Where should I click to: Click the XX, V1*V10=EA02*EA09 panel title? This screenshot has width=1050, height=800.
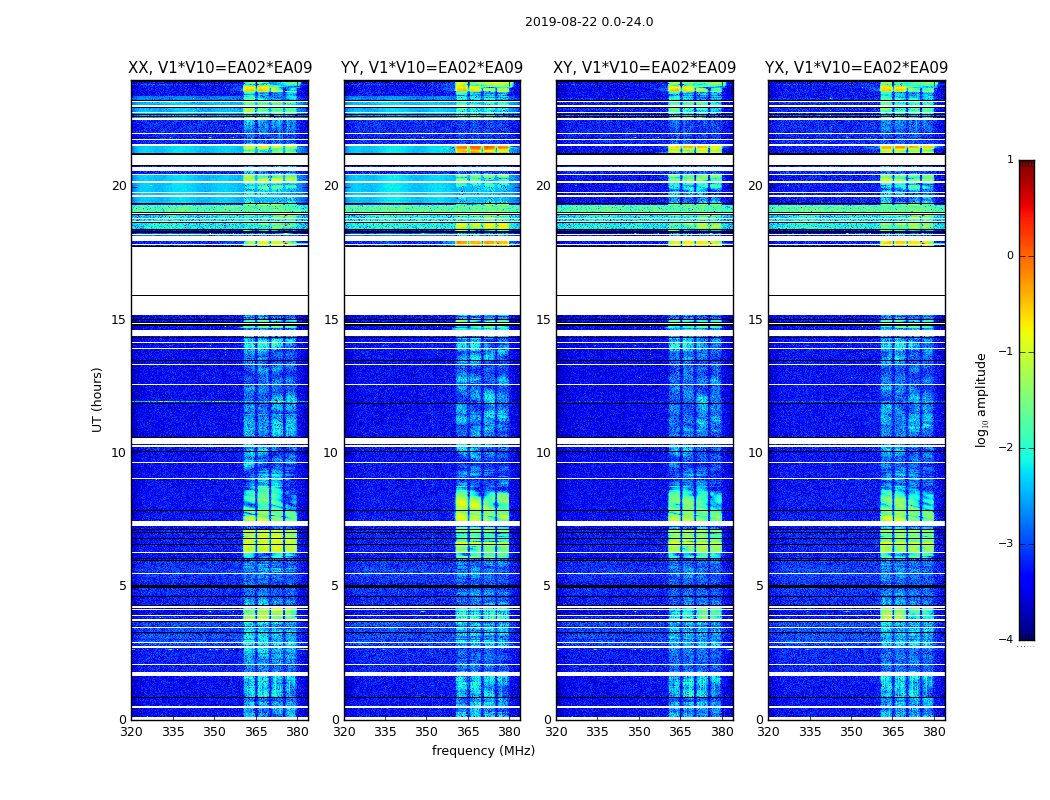point(220,68)
